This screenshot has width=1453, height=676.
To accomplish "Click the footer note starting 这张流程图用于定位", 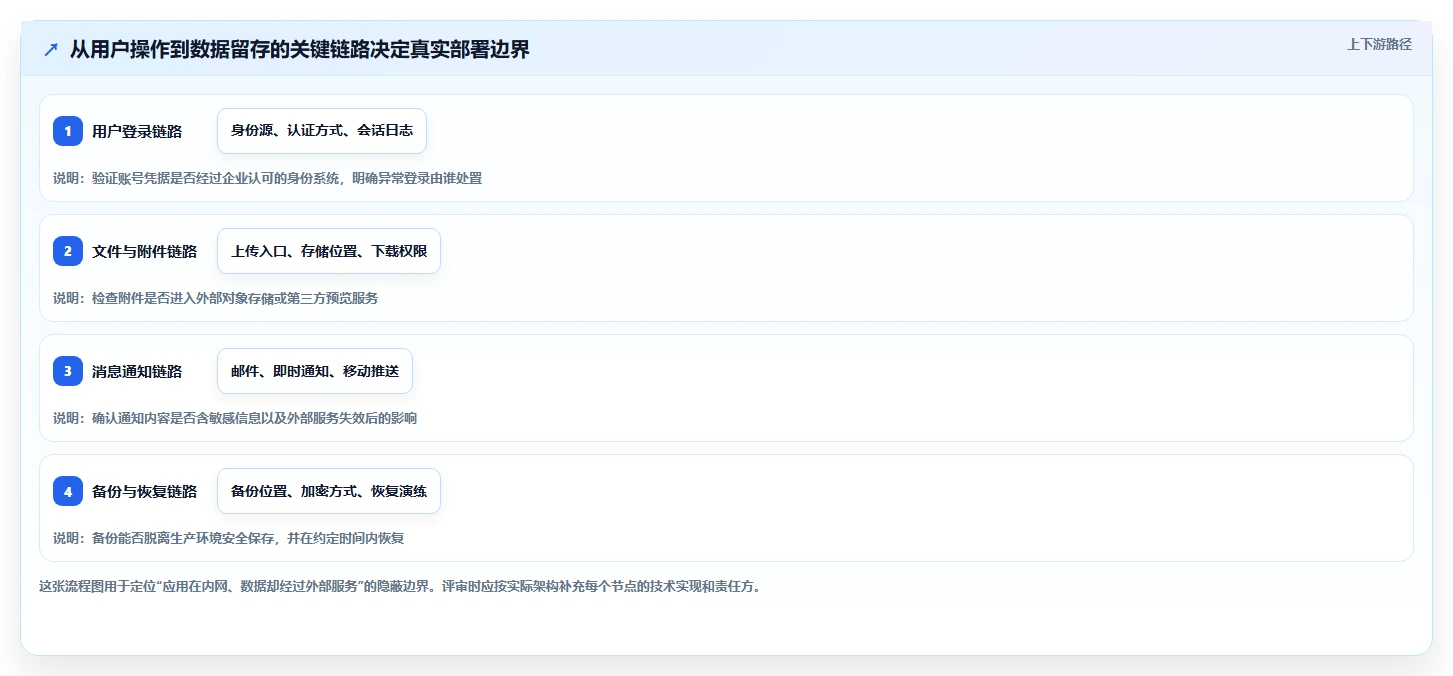I will click(400, 586).
